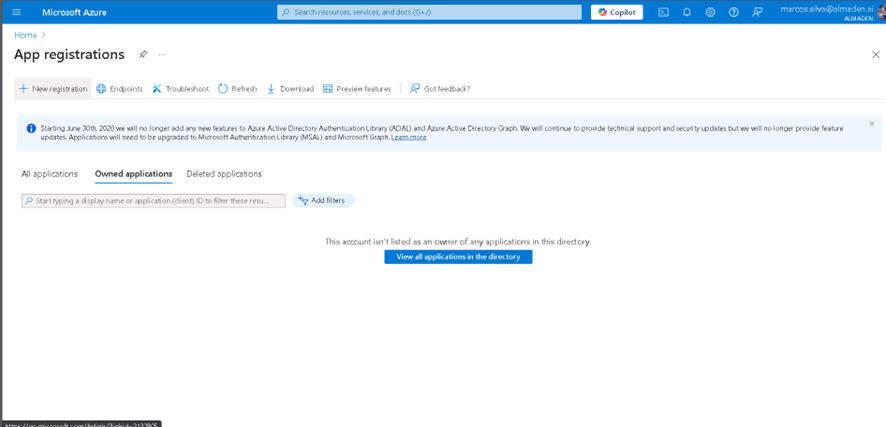Screen dimensions: 886x427
Task: Click Troubleshoot in the toolbar
Action: point(181,89)
